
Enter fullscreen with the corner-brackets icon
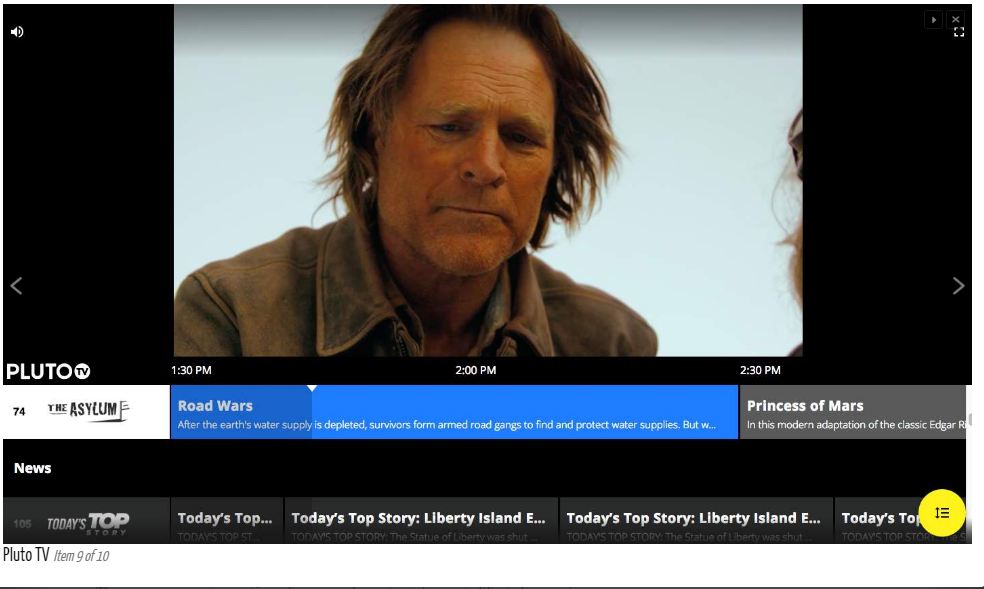coord(959,32)
